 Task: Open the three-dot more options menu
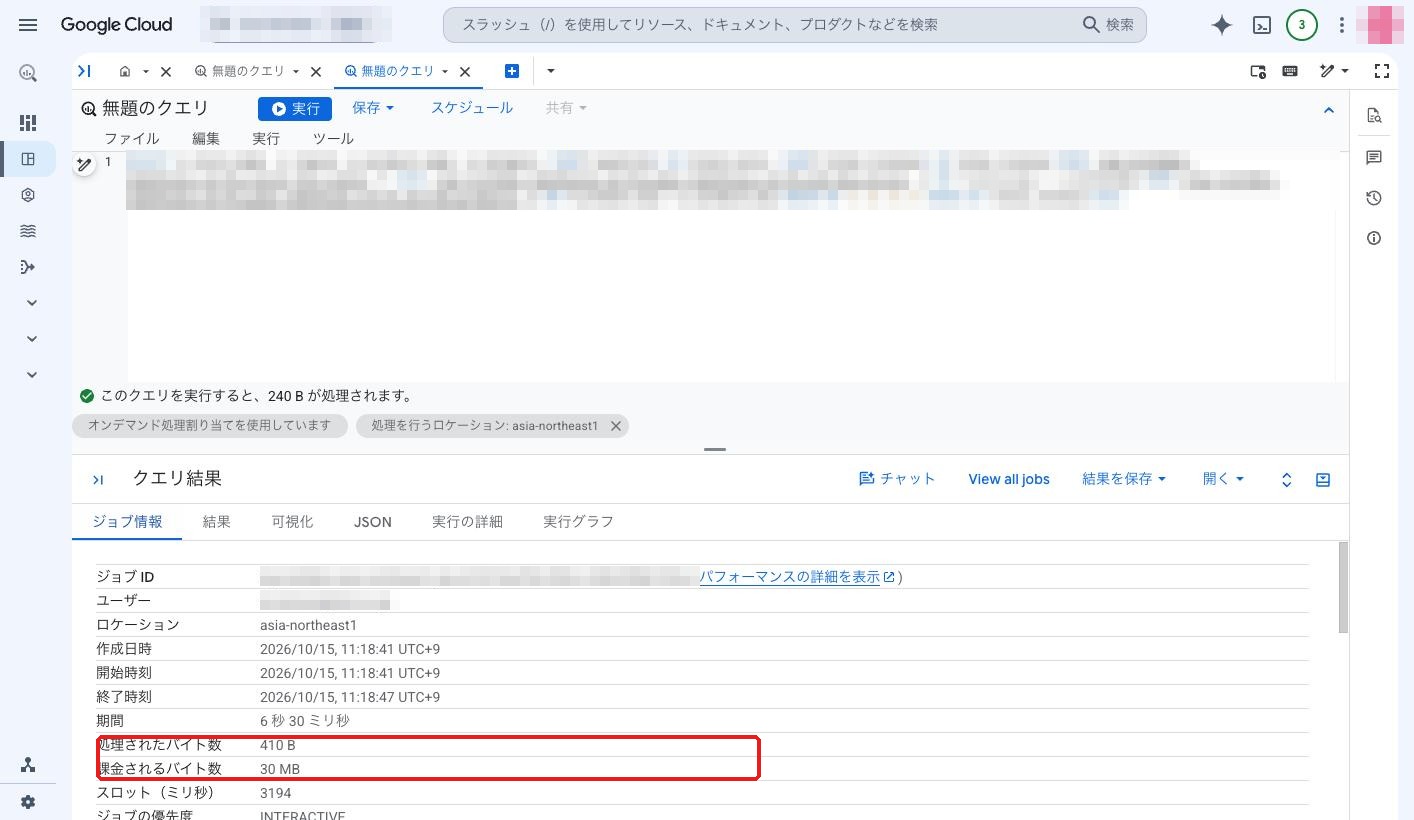[x=1342, y=25]
